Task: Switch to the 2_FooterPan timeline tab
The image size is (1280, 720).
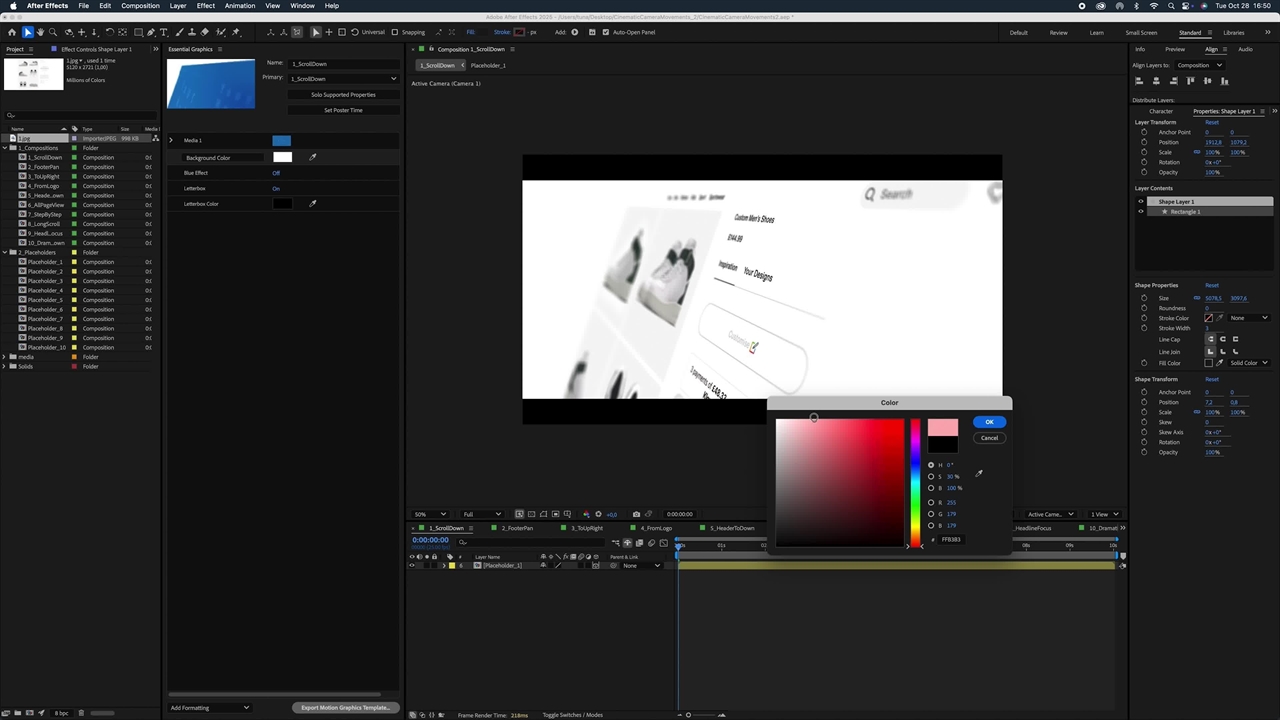Action: 517,528
